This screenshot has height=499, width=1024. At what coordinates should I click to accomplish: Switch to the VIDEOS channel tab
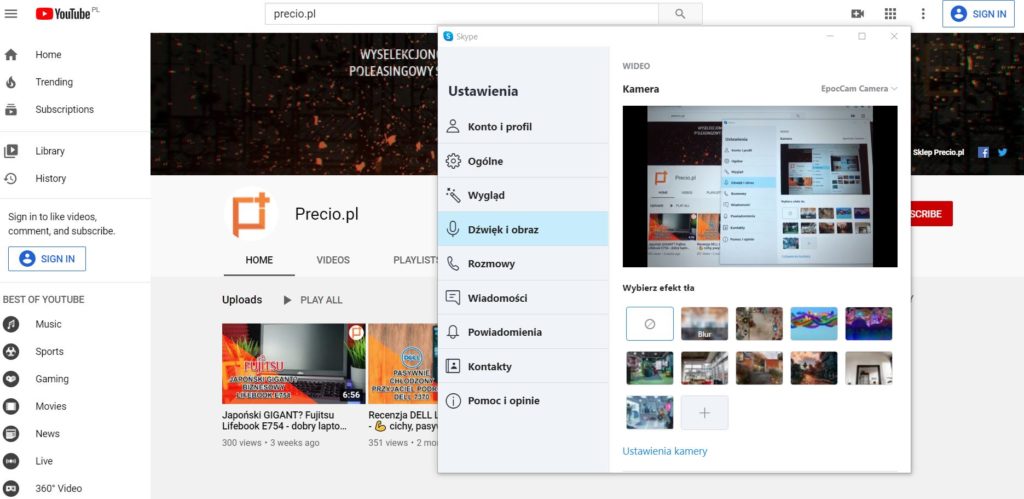(333, 260)
